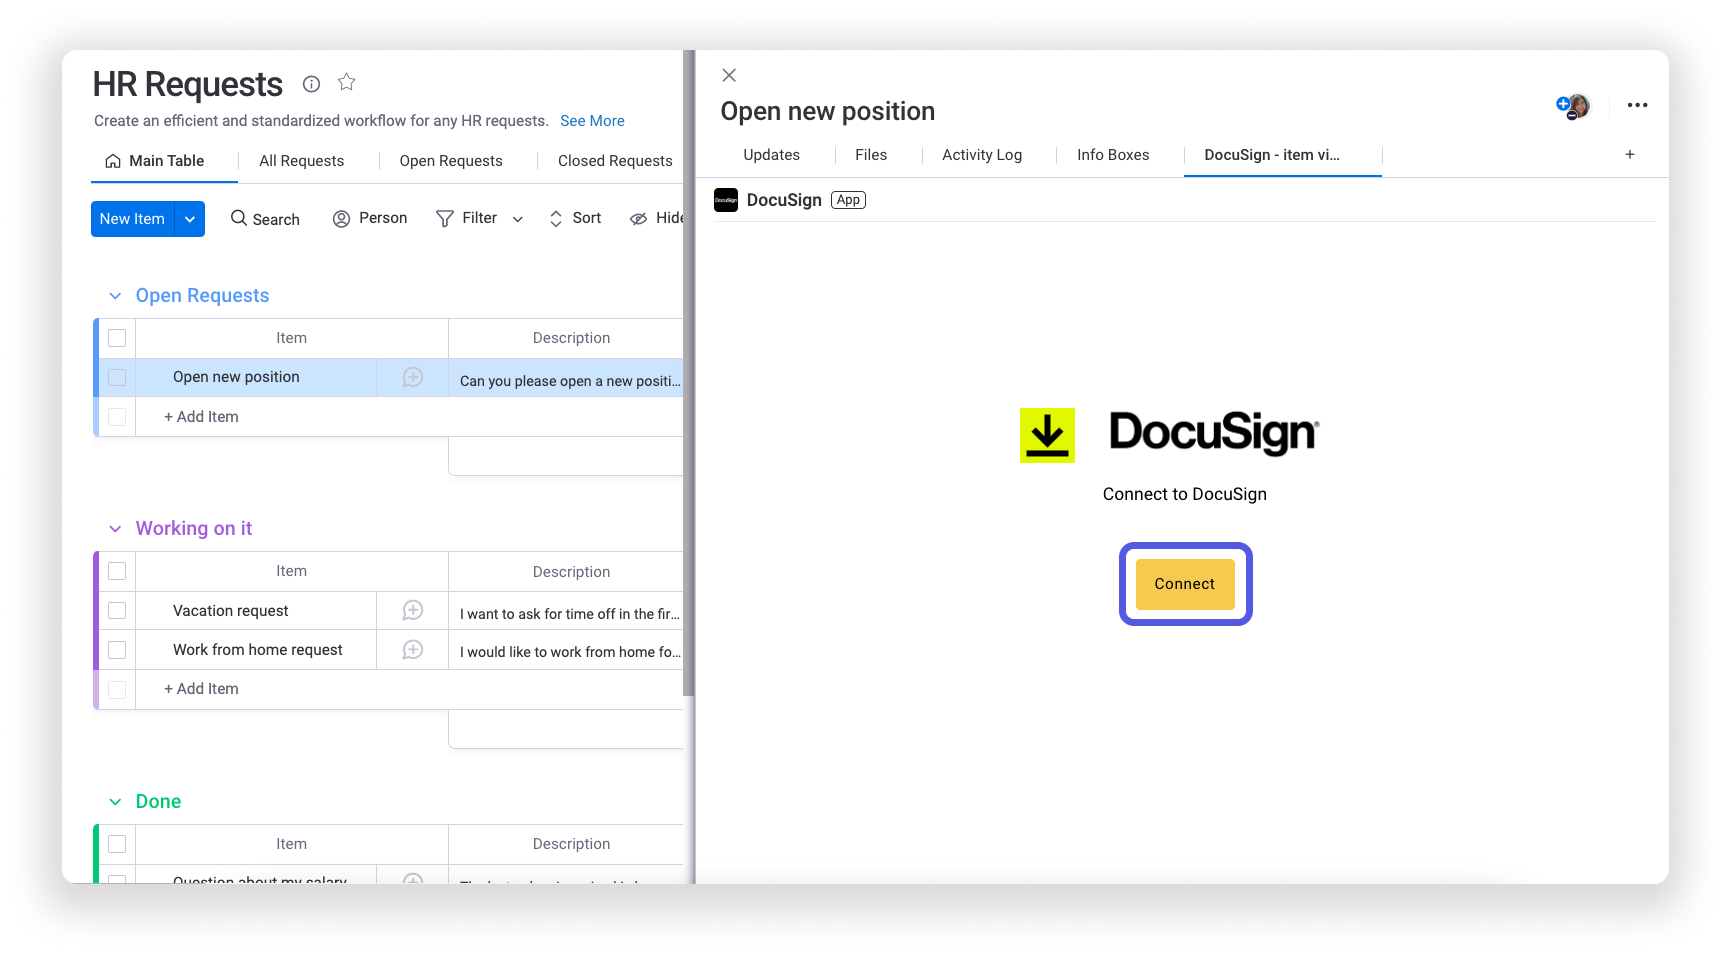Screen dimensions: 1727x954
Task: Collapse the Working on it group
Action: [x=114, y=528]
